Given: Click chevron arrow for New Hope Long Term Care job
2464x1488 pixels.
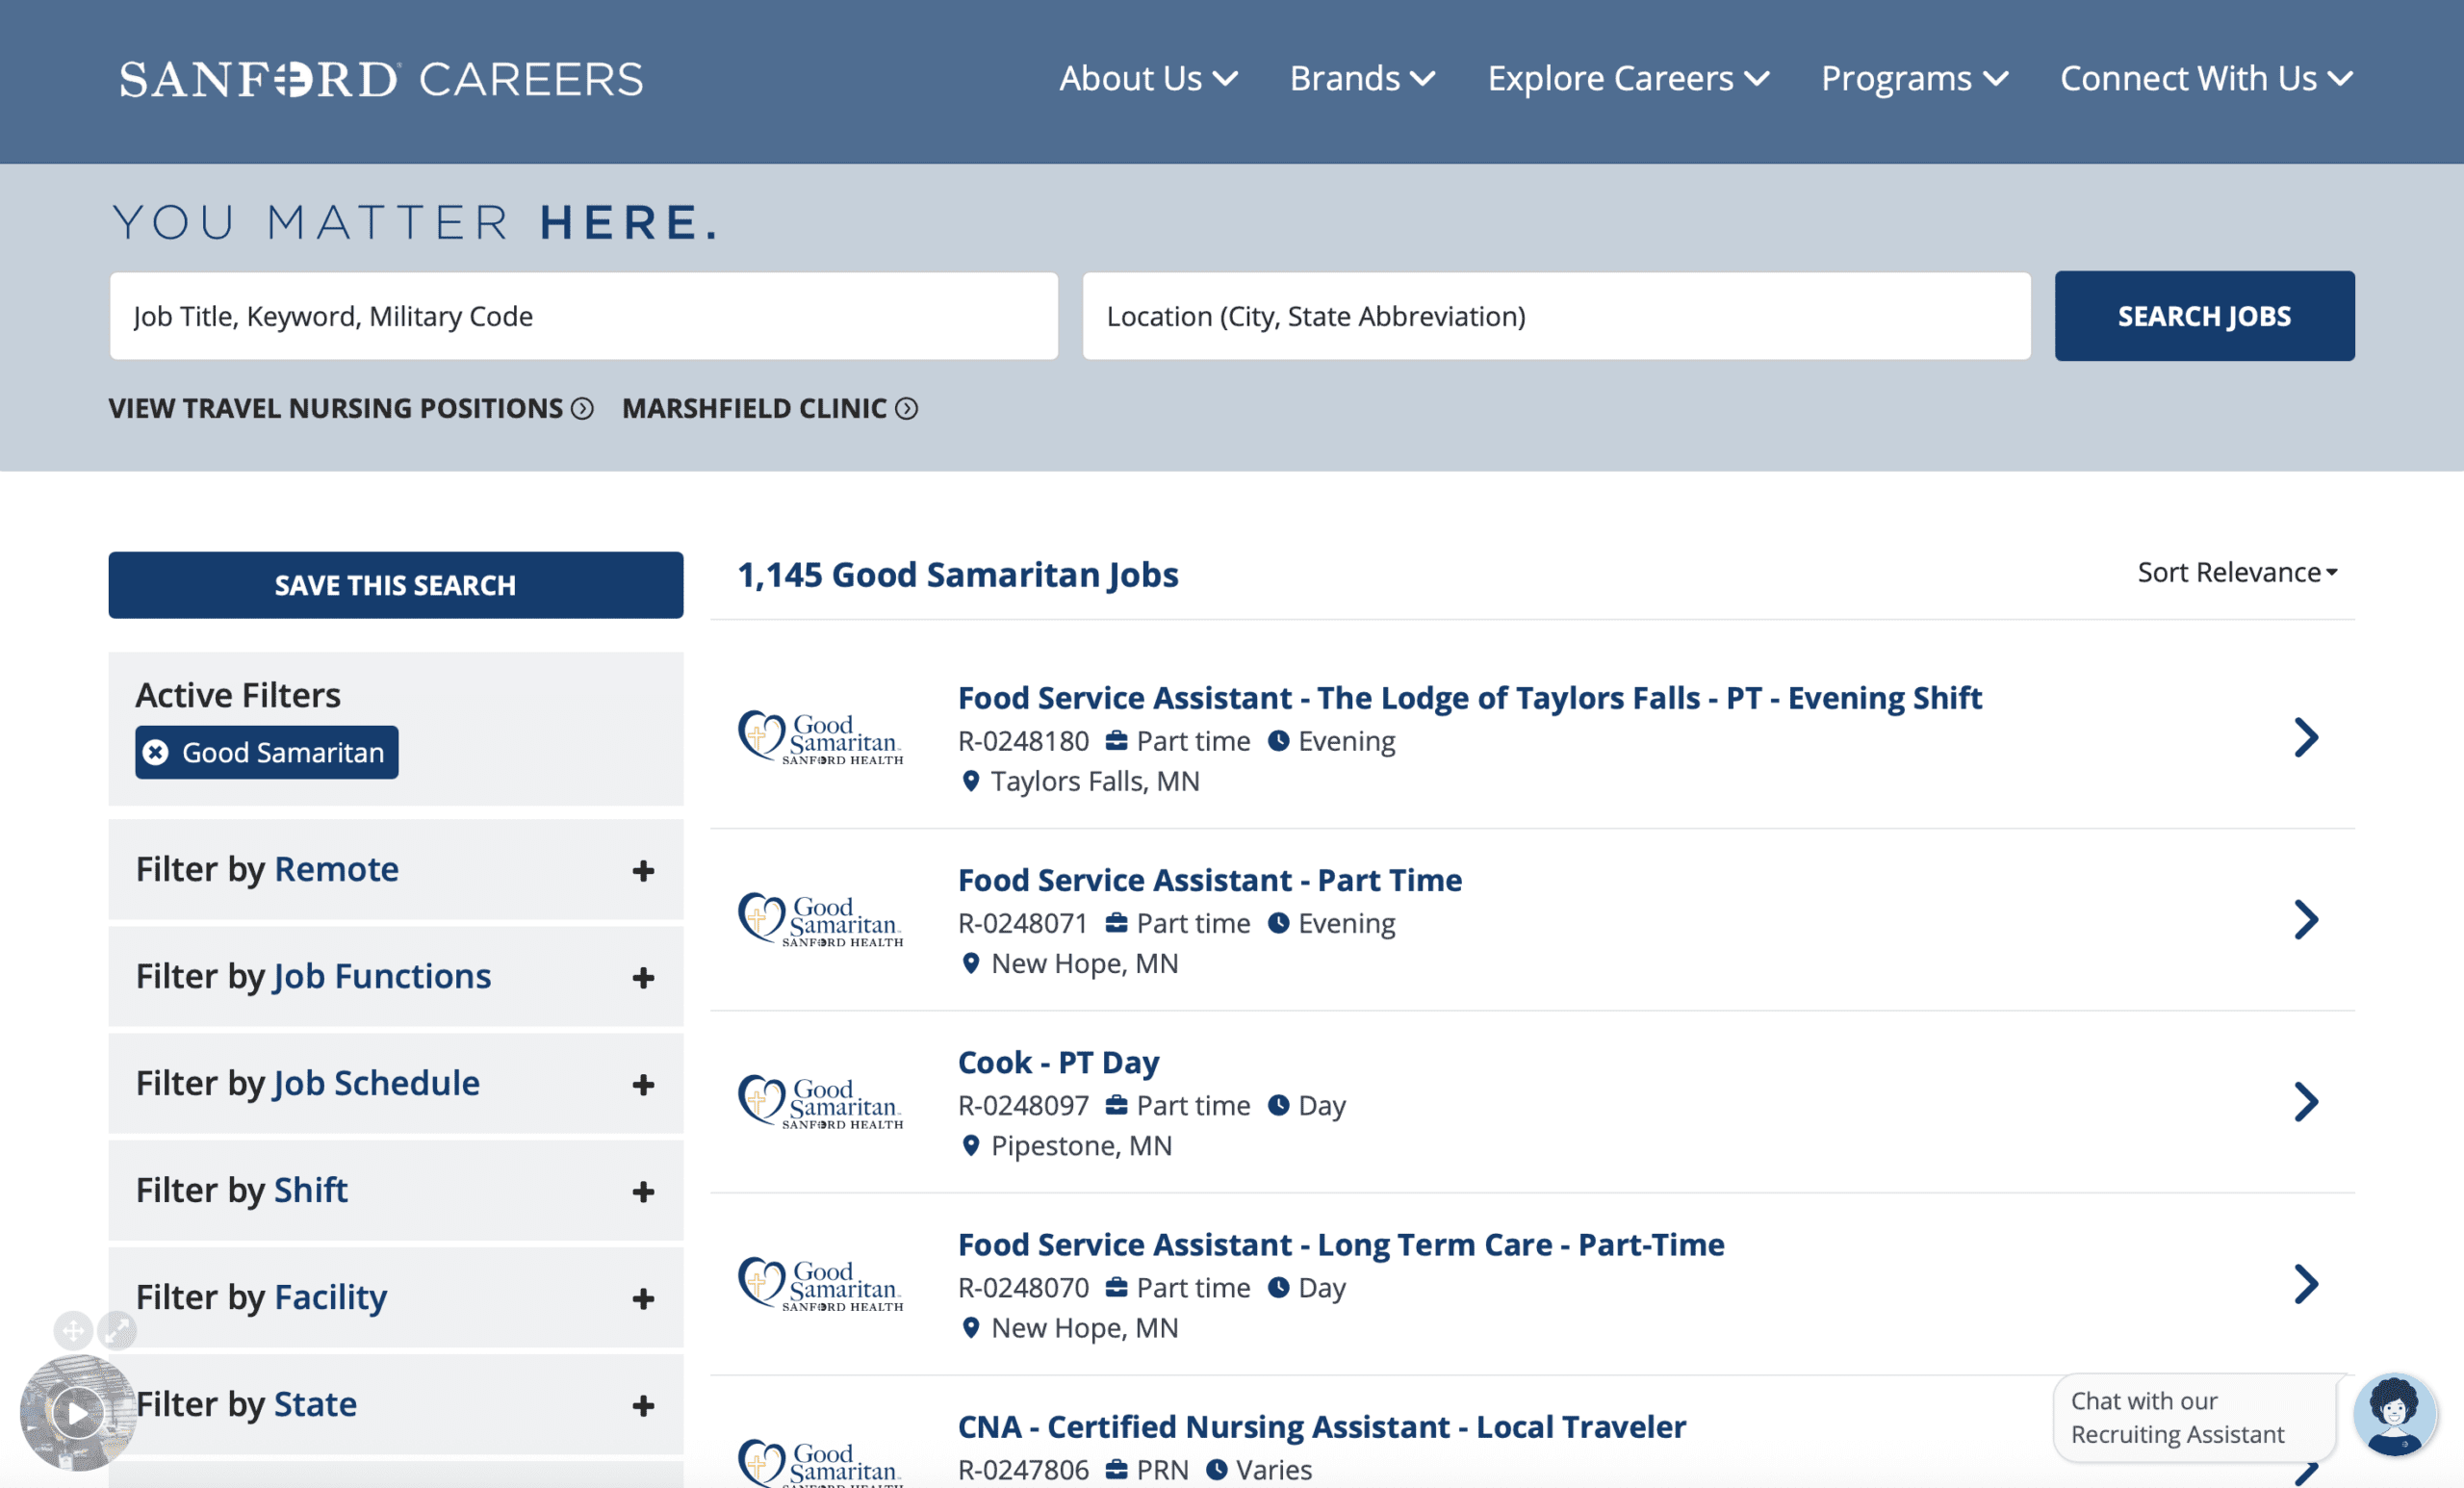Looking at the screenshot, I should (2305, 1284).
